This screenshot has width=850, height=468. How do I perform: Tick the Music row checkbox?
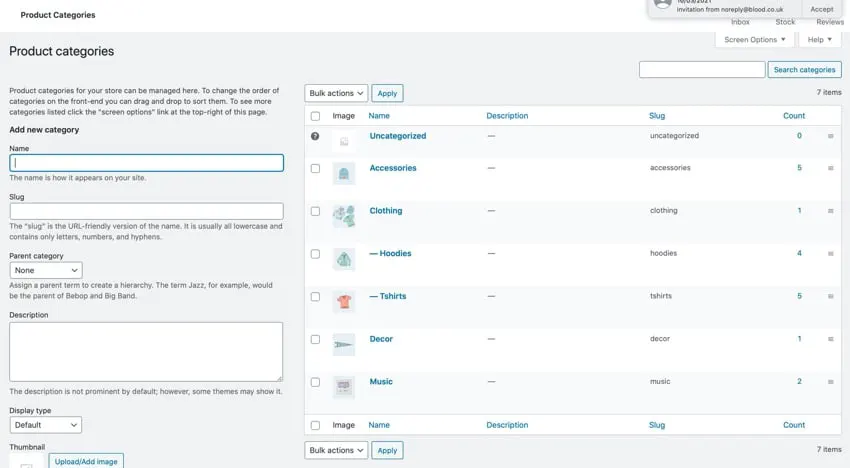(x=315, y=382)
